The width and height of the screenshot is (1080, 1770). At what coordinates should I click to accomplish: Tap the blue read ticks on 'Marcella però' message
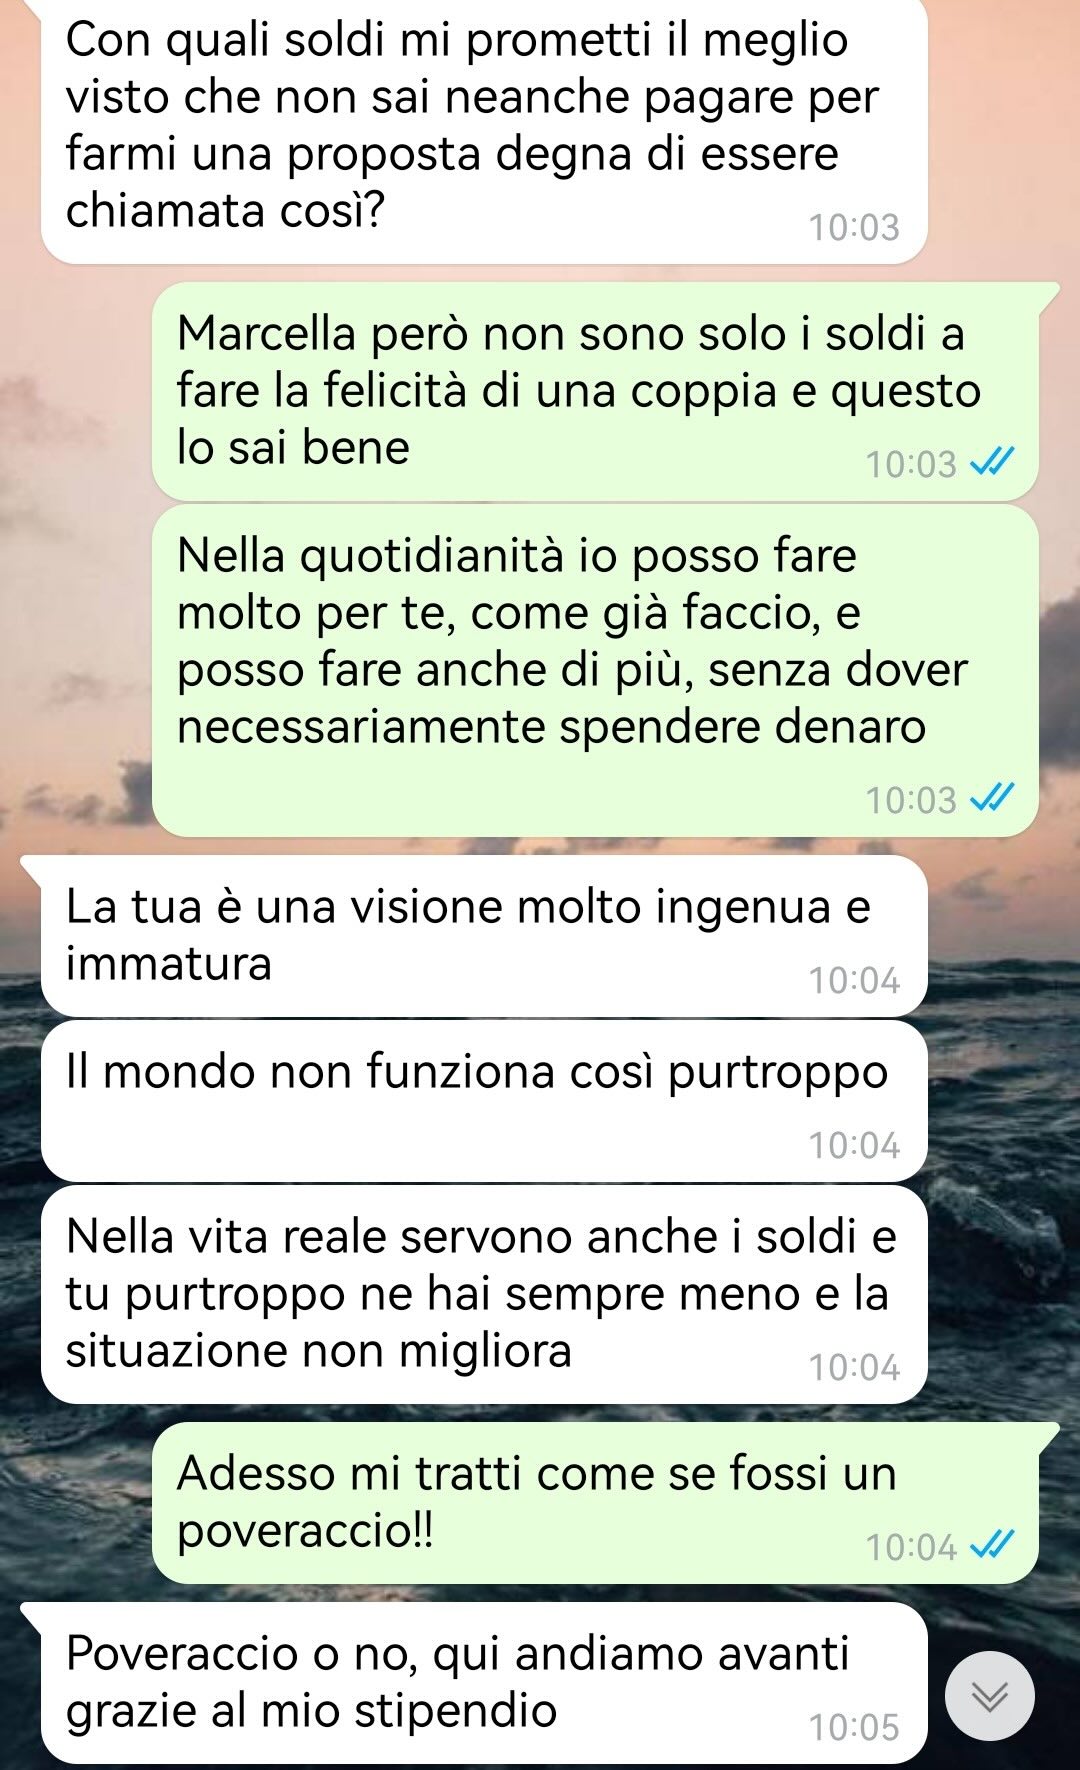tap(993, 464)
